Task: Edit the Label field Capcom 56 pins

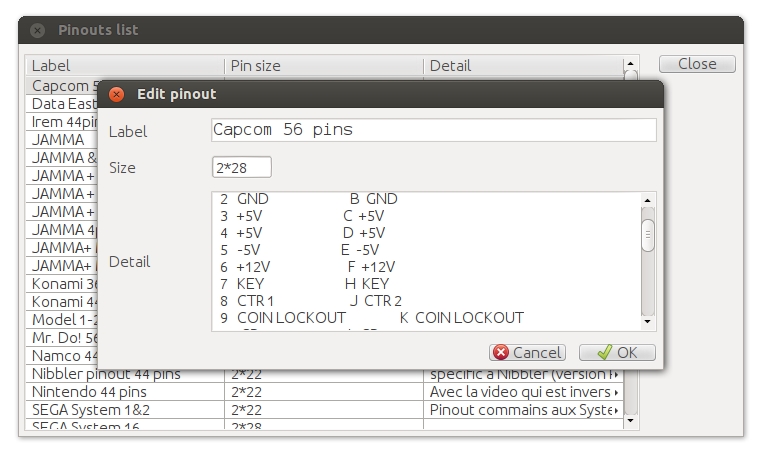Action: point(434,130)
